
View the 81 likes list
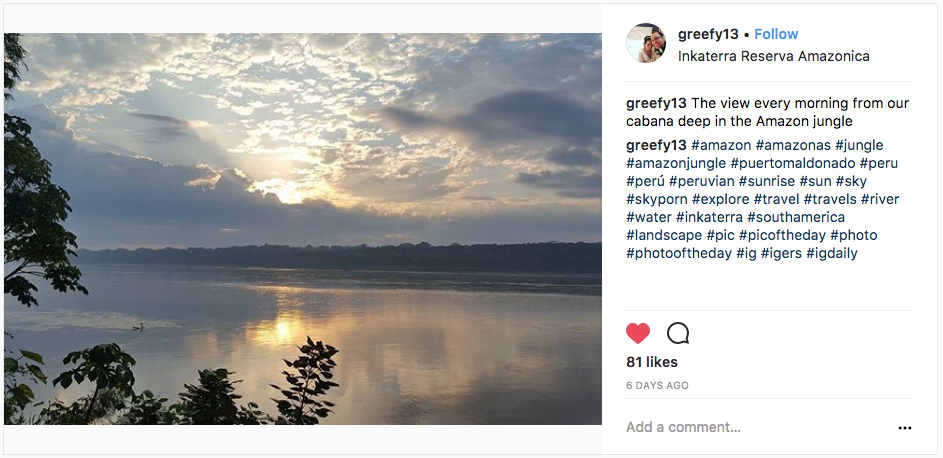(652, 362)
